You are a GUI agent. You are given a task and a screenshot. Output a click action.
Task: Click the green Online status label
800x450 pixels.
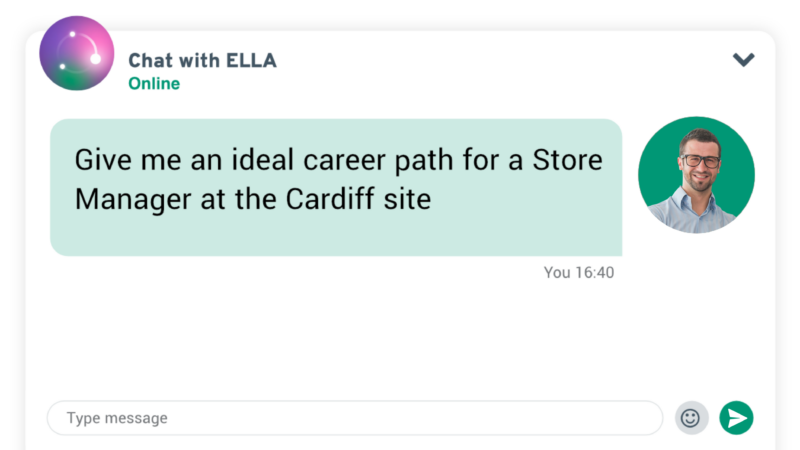(154, 83)
